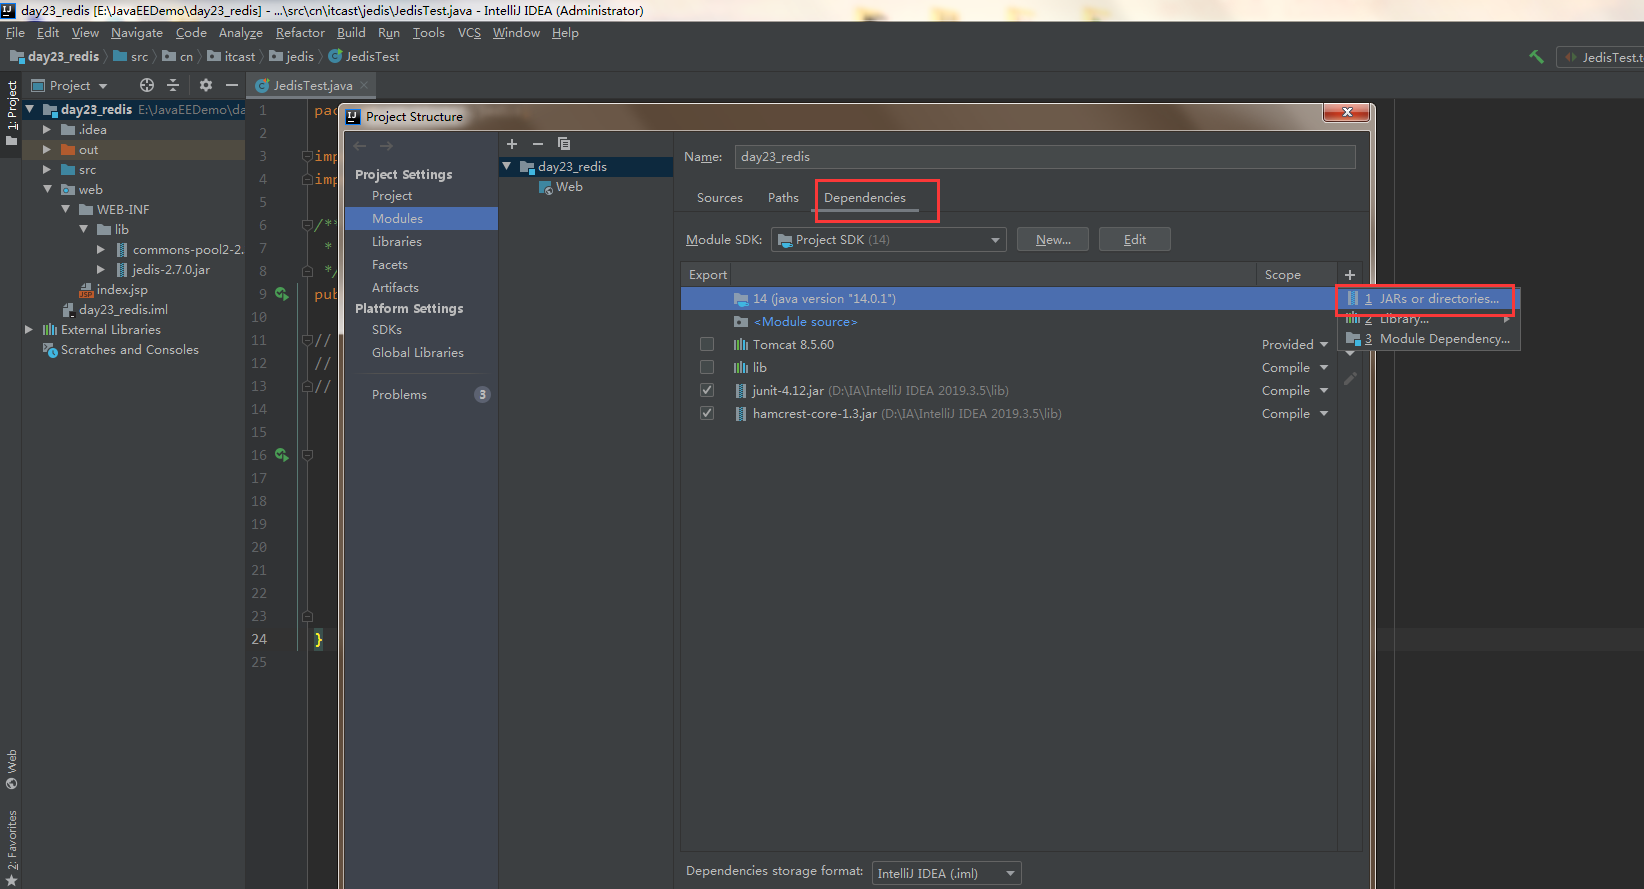1644x889 pixels.
Task: Click the Collapse All icon in Project panel
Action: click(x=172, y=85)
